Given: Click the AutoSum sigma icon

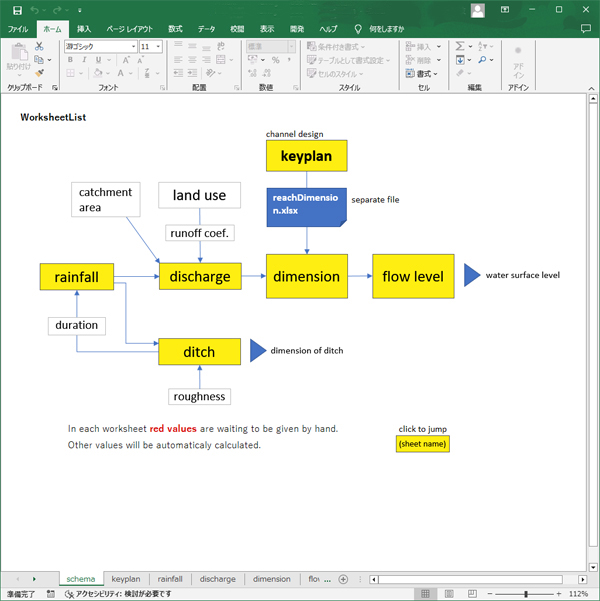Looking at the screenshot, I should pyautogui.click(x=460, y=46).
